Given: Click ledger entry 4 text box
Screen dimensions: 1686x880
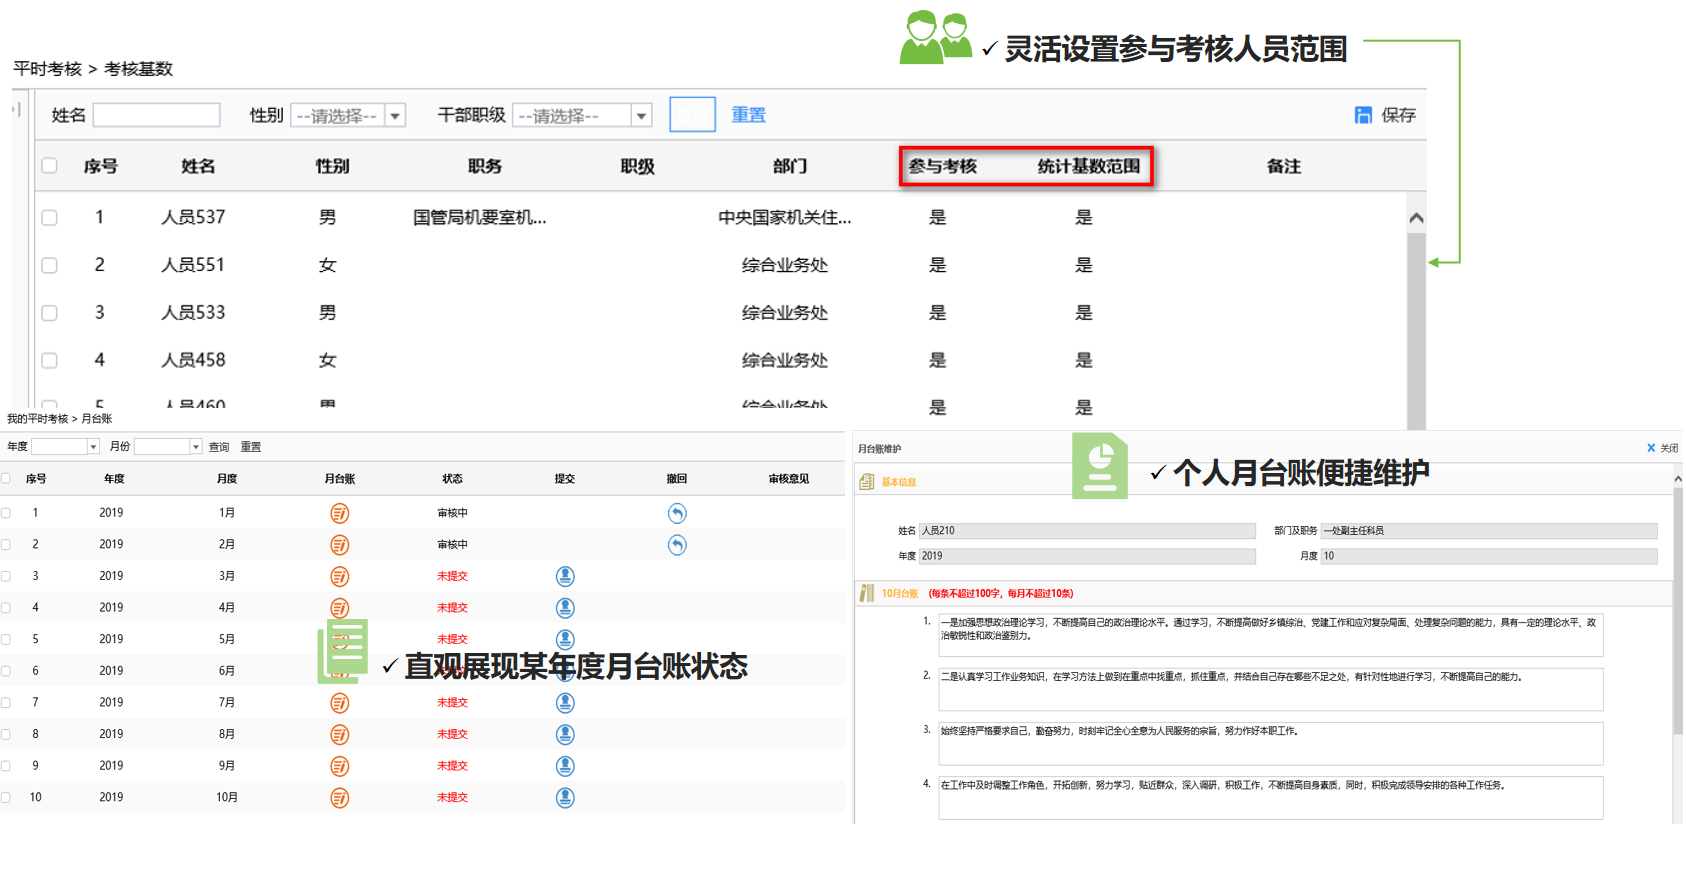Looking at the screenshot, I should coord(1271,798).
